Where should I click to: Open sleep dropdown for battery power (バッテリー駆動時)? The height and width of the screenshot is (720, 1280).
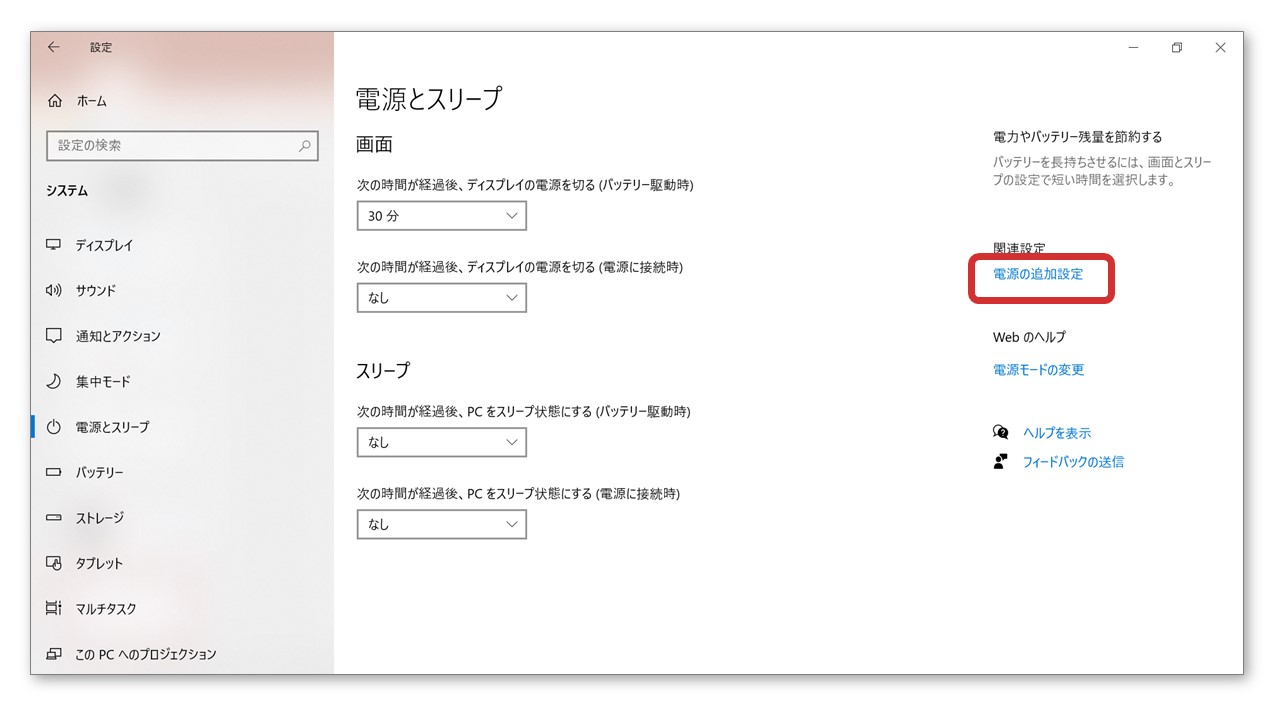click(441, 442)
